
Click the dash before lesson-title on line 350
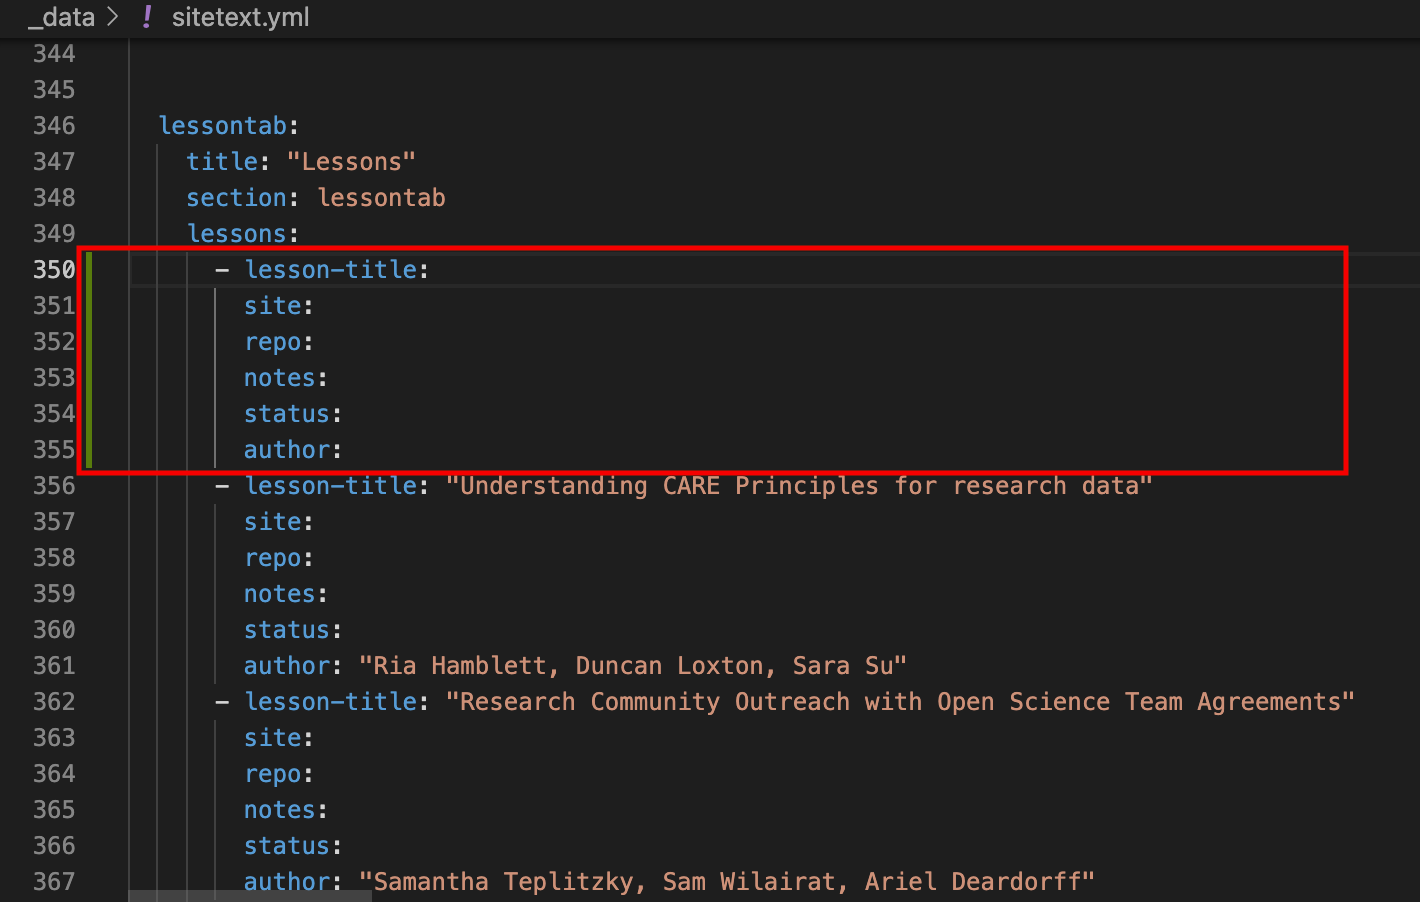[x=222, y=270]
